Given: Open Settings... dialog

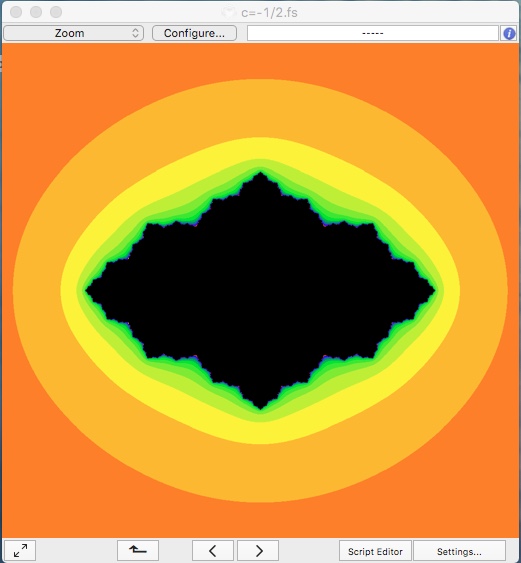Looking at the screenshot, I should click(x=459, y=551).
